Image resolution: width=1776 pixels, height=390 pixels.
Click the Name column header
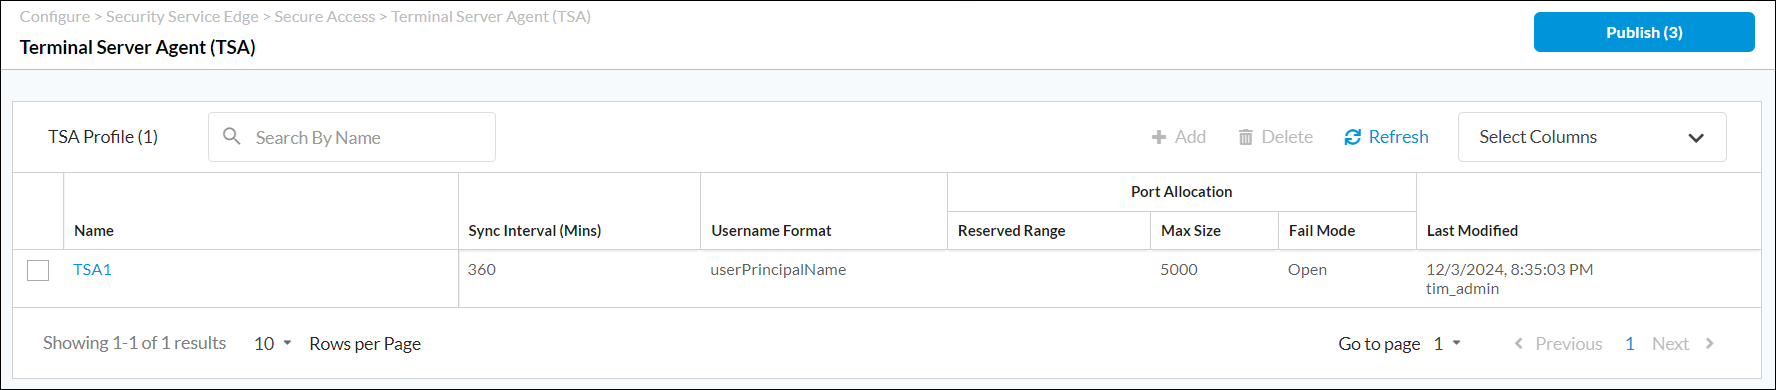pyautogui.click(x=94, y=230)
